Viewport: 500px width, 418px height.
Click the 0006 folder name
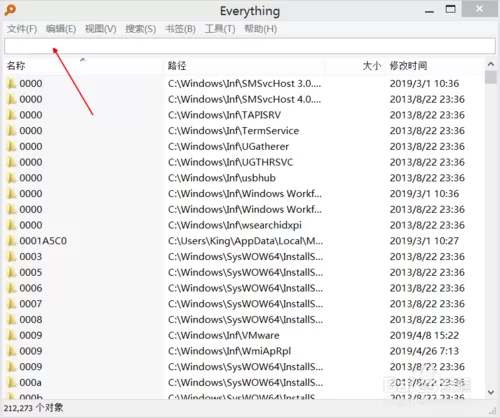click(x=31, y=288)
